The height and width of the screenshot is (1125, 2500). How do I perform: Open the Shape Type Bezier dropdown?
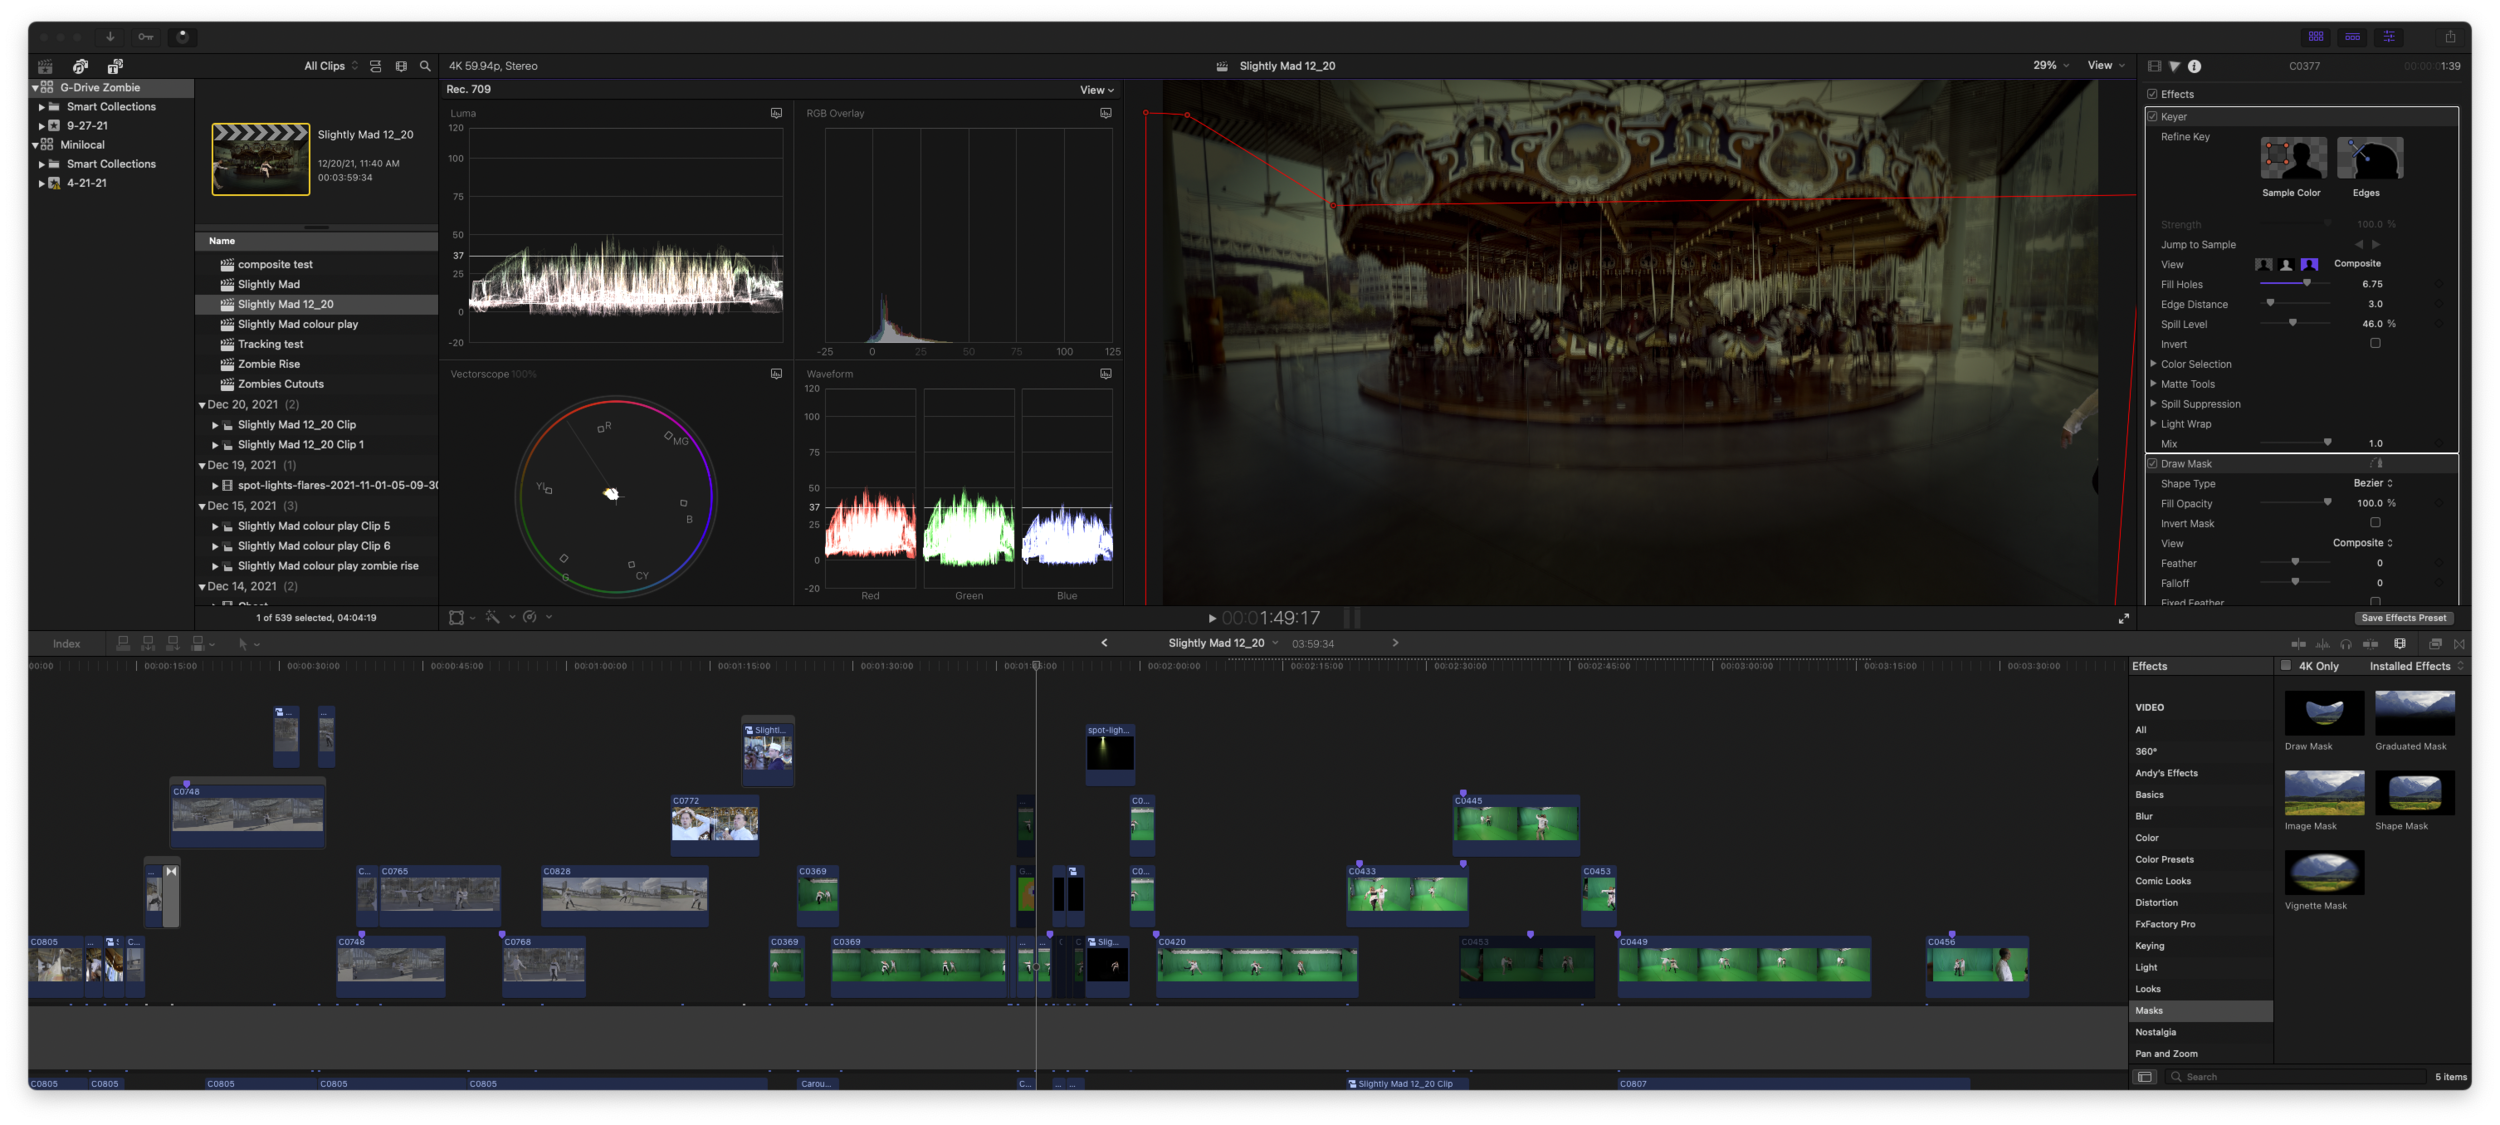(x=2373, y=484)
